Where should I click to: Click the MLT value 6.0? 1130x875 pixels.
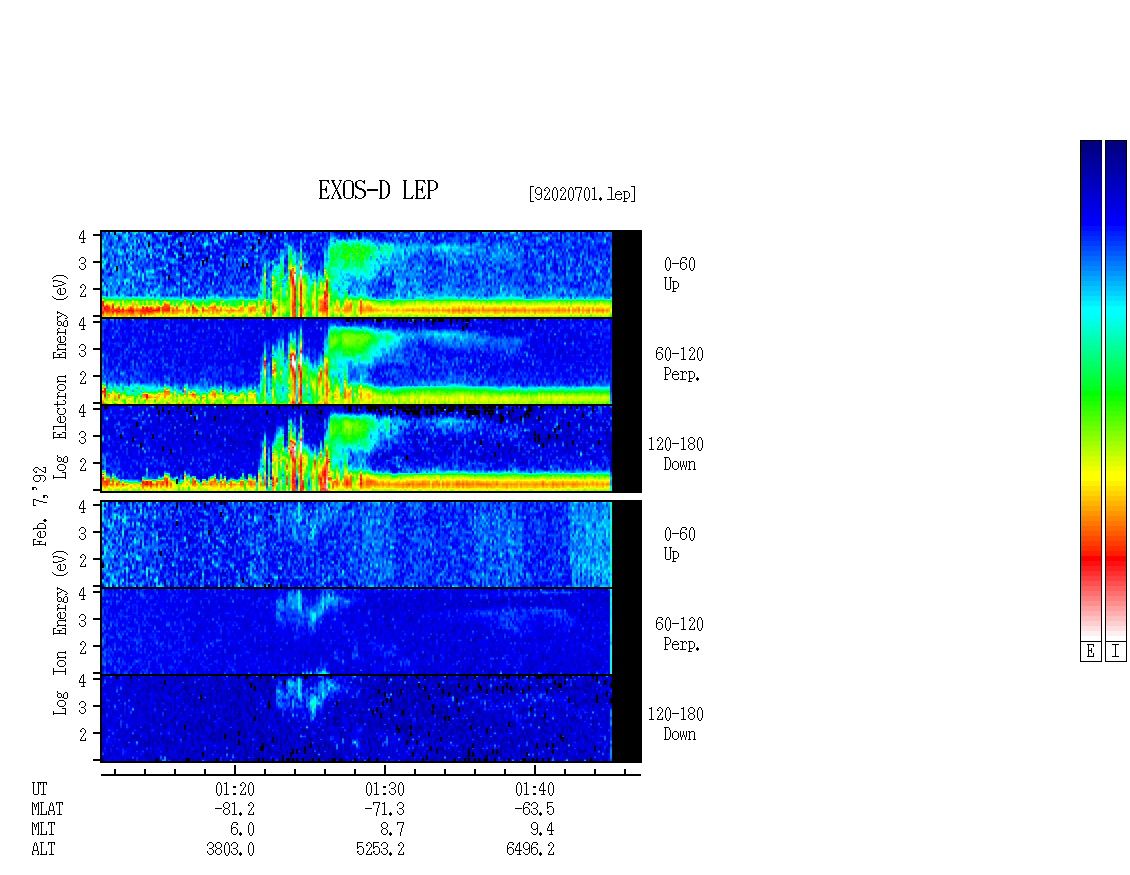pyautogui.click(x=243, y=830)
